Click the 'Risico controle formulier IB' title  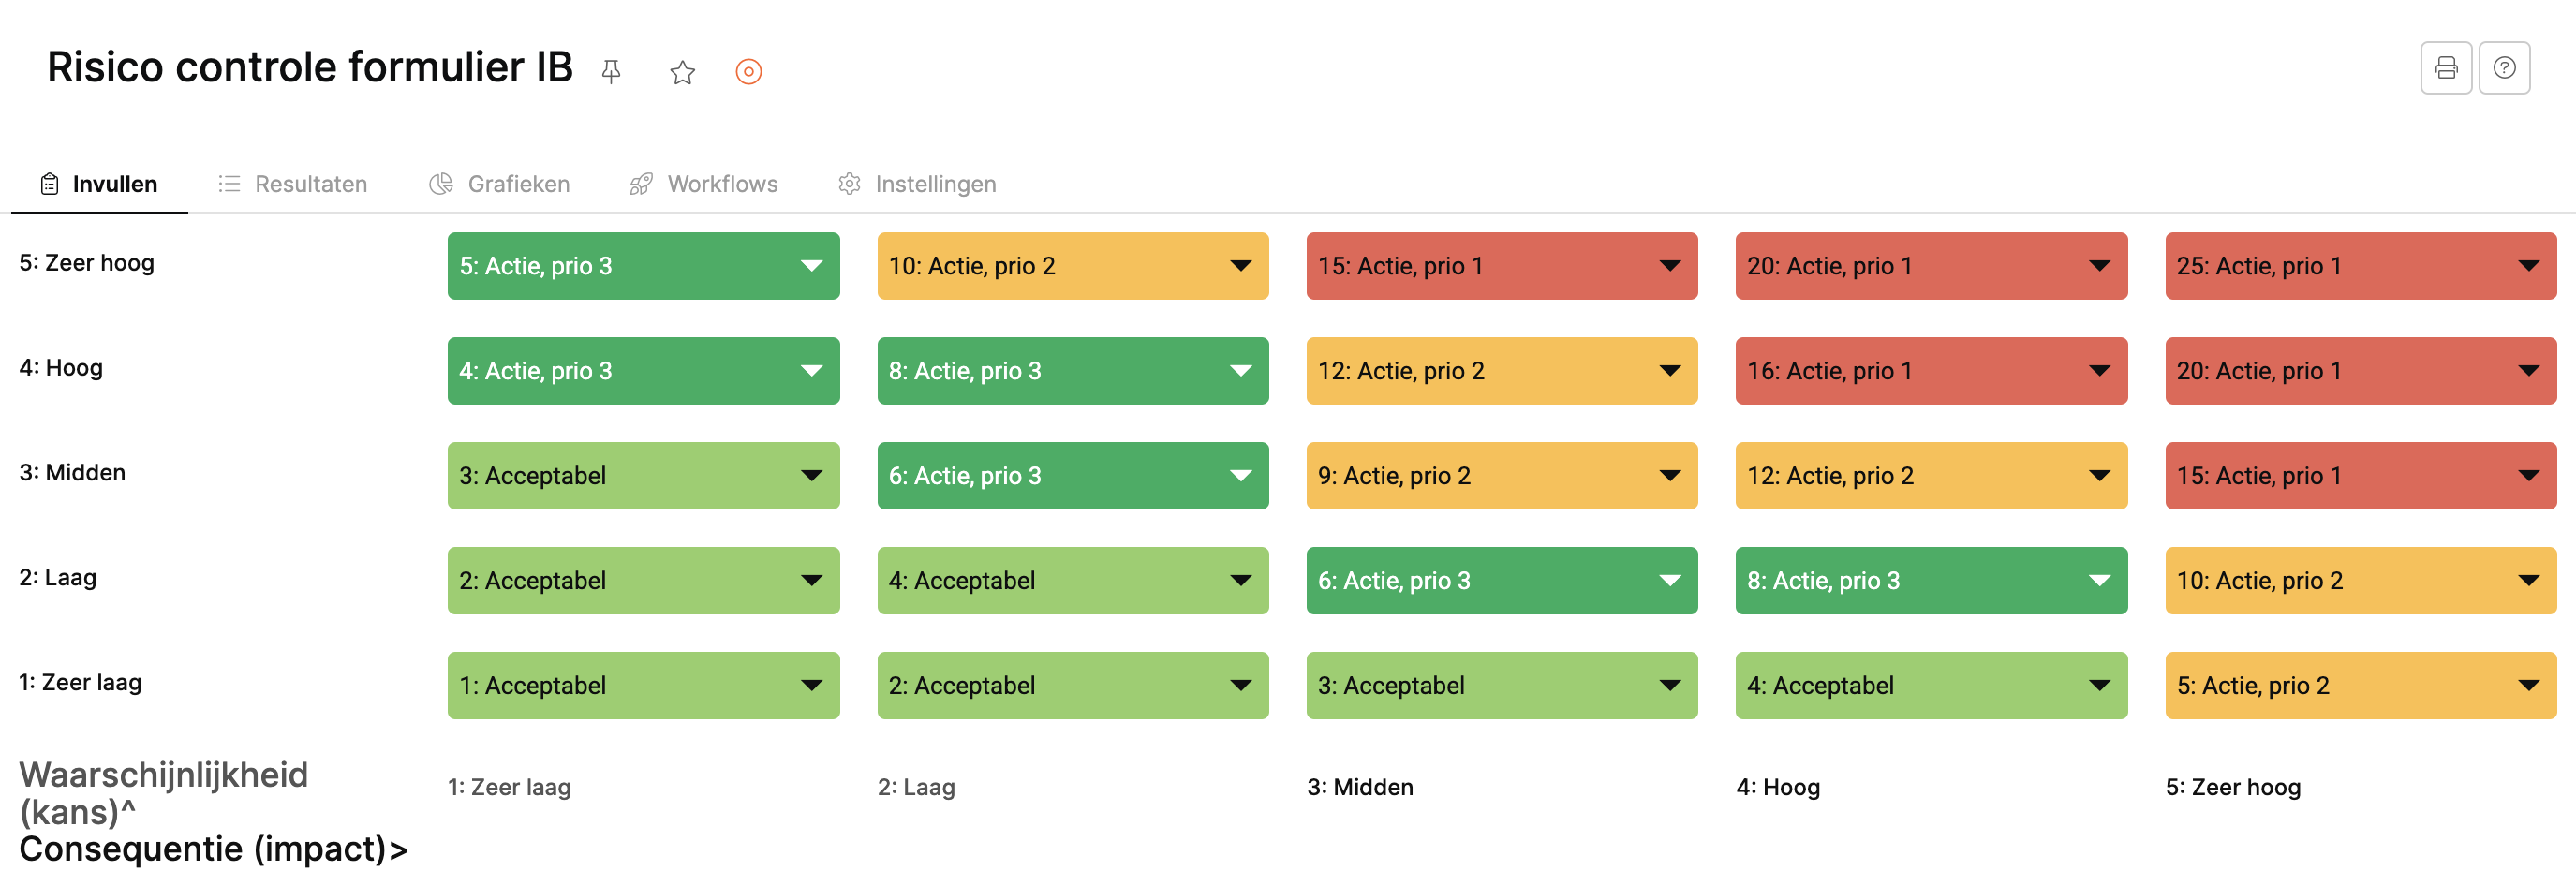click(x=309, y=68)
